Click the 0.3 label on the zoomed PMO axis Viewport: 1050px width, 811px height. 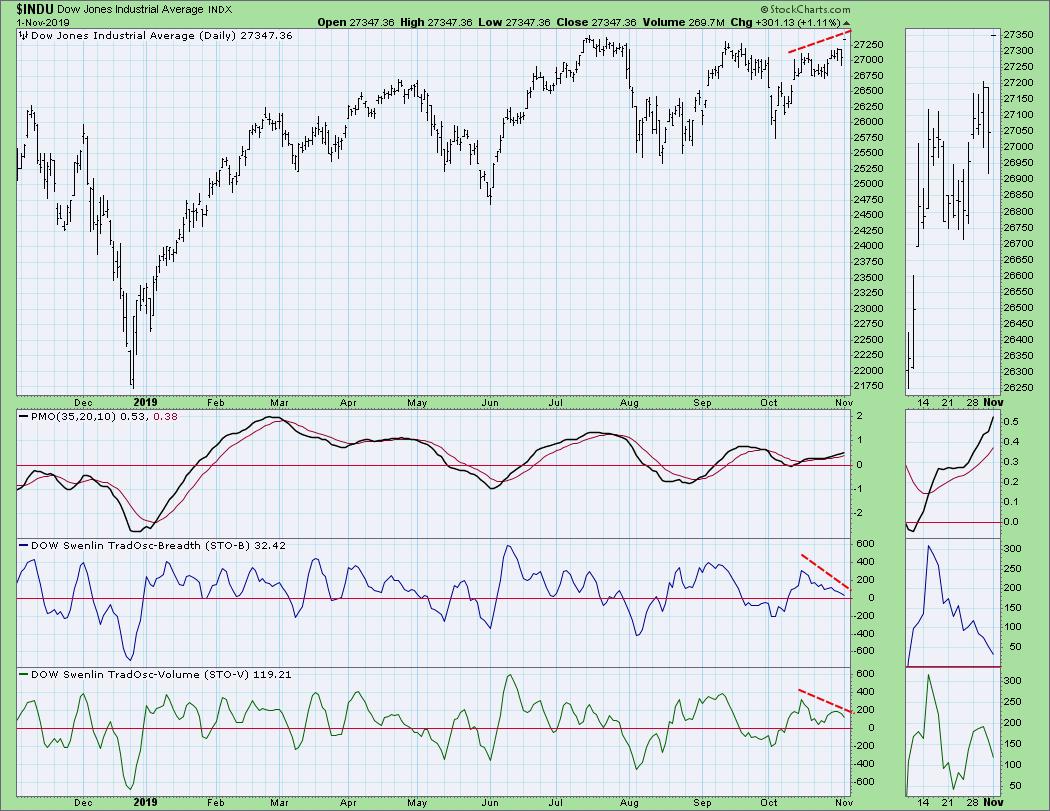[1011, 462]
